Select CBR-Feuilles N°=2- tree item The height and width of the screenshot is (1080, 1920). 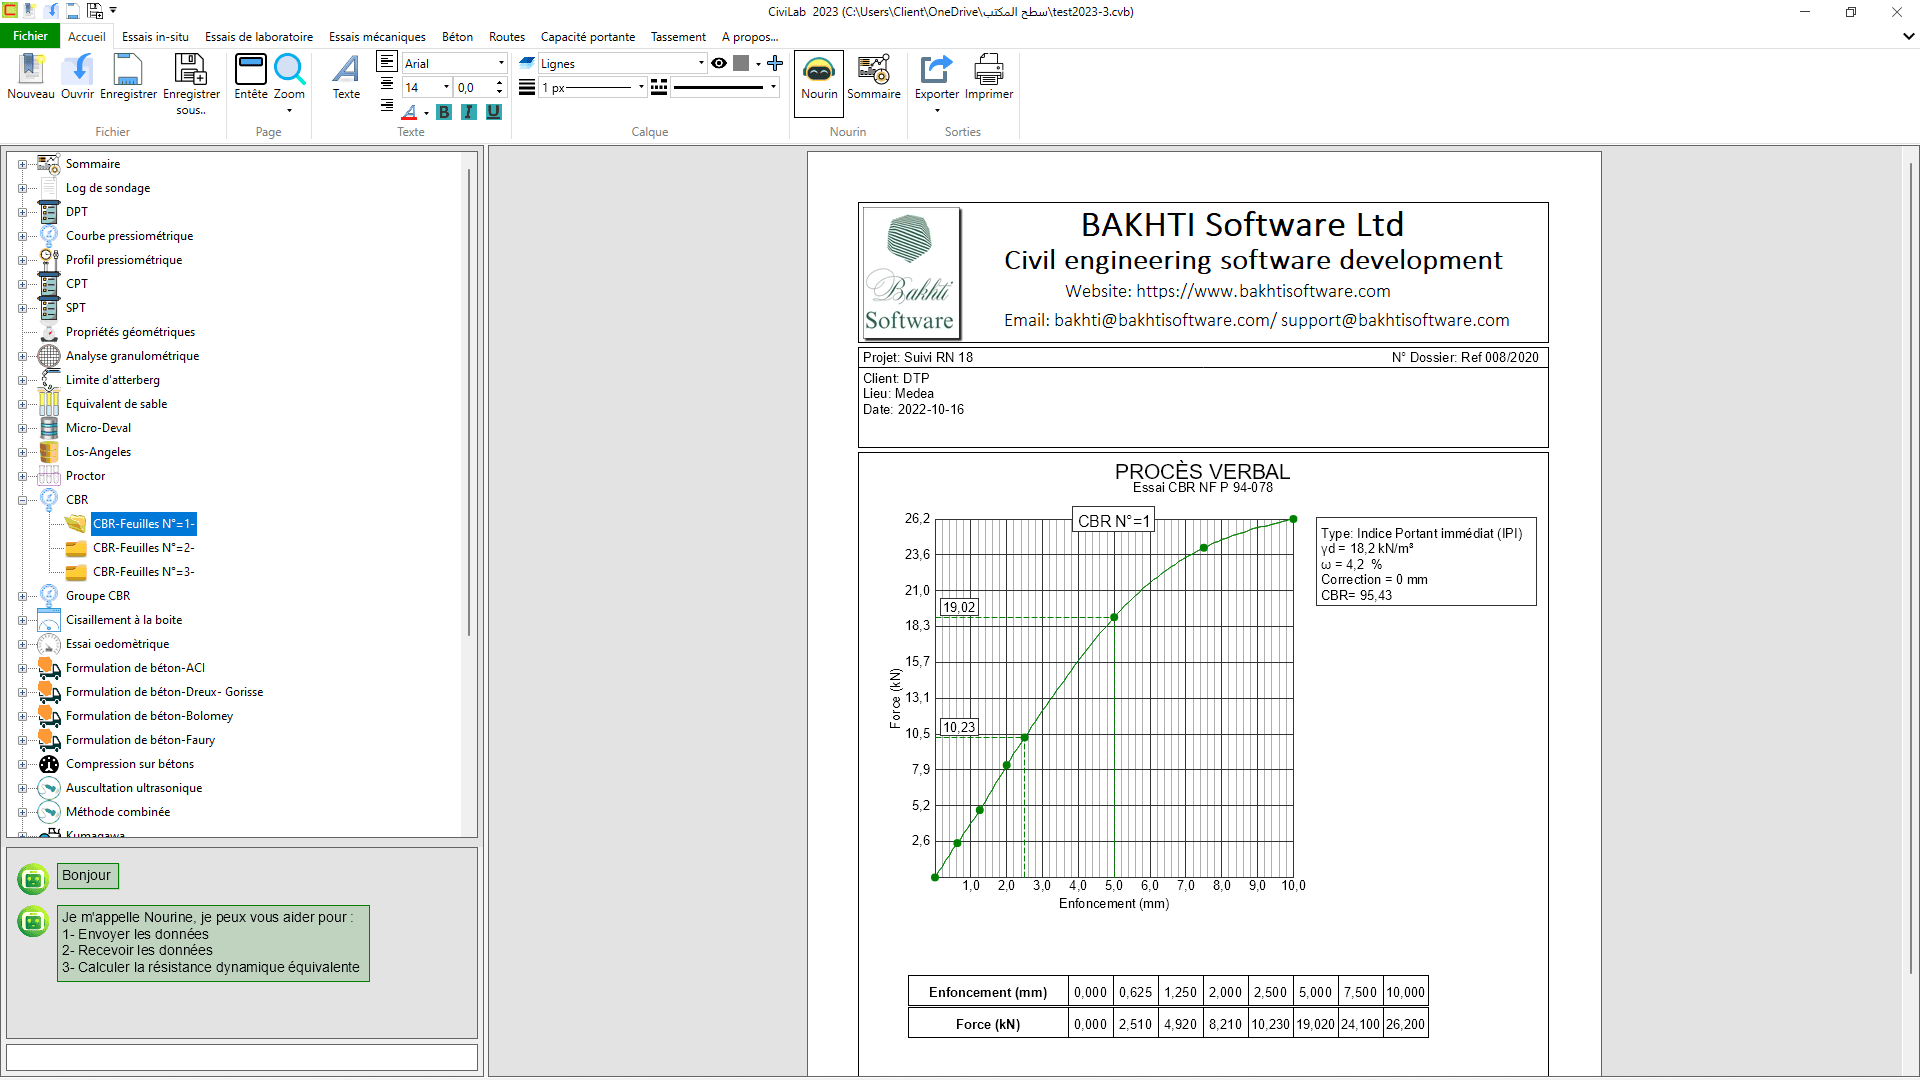tap(143, 548)
